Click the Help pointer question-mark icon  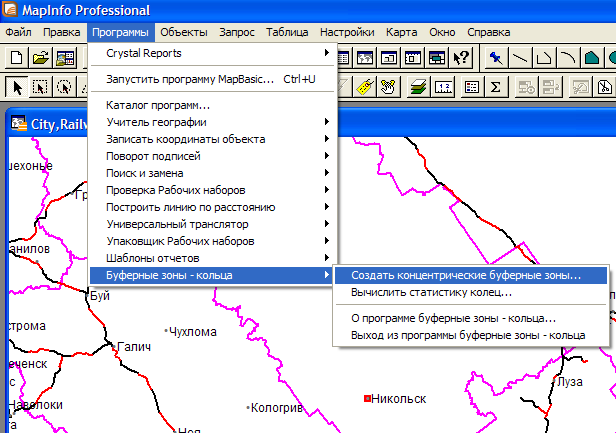click(460, 58)
